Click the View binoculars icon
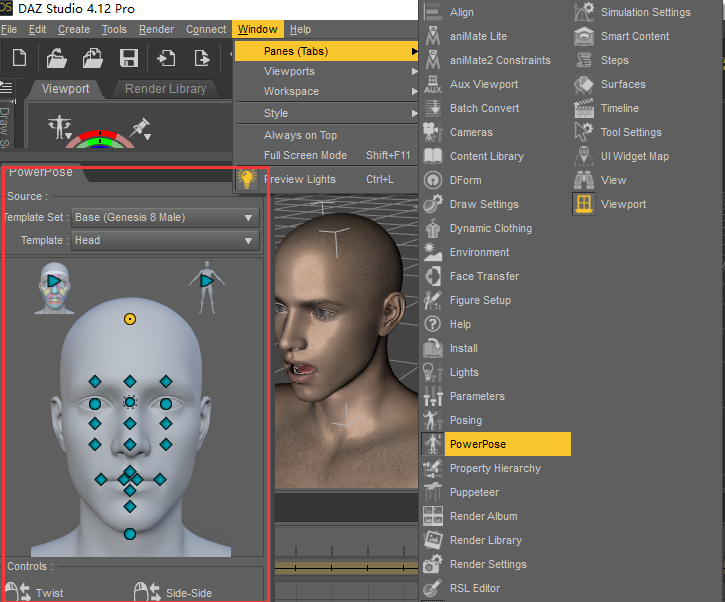Viewport: 725px width, 602px height. (584, 180)
